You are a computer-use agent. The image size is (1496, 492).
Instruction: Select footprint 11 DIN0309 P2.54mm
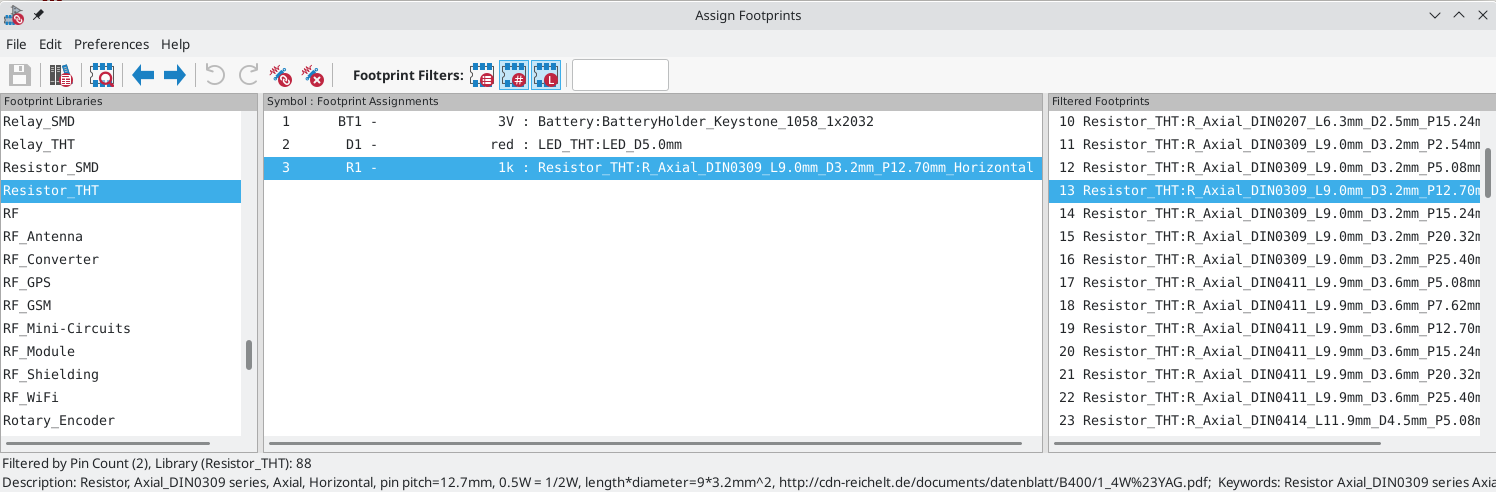[1265, 144]
